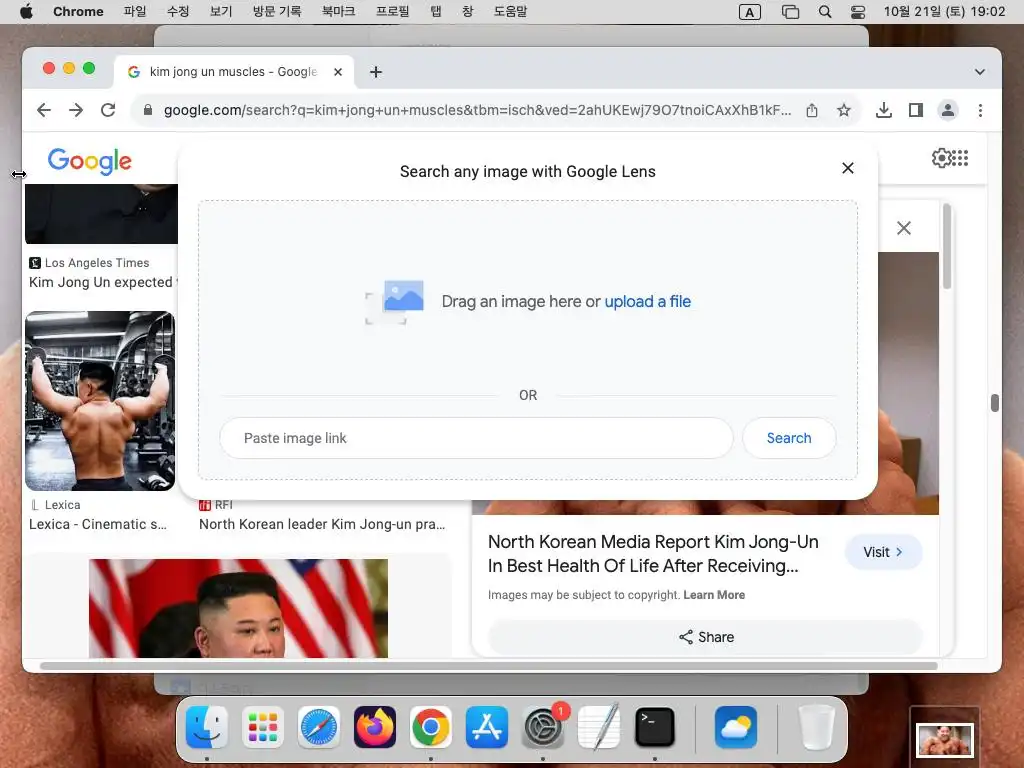The height and width of the screenshot is (768, 1024).
Task: Open App Store from the Dock
Action: 487,727
